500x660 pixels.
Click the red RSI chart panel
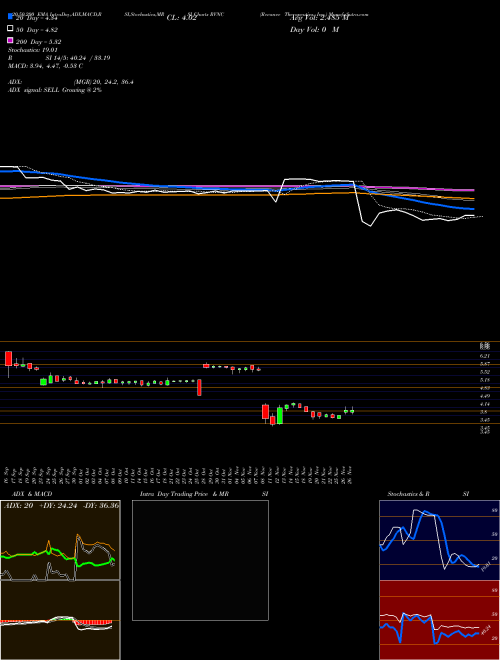pos(439,620)
